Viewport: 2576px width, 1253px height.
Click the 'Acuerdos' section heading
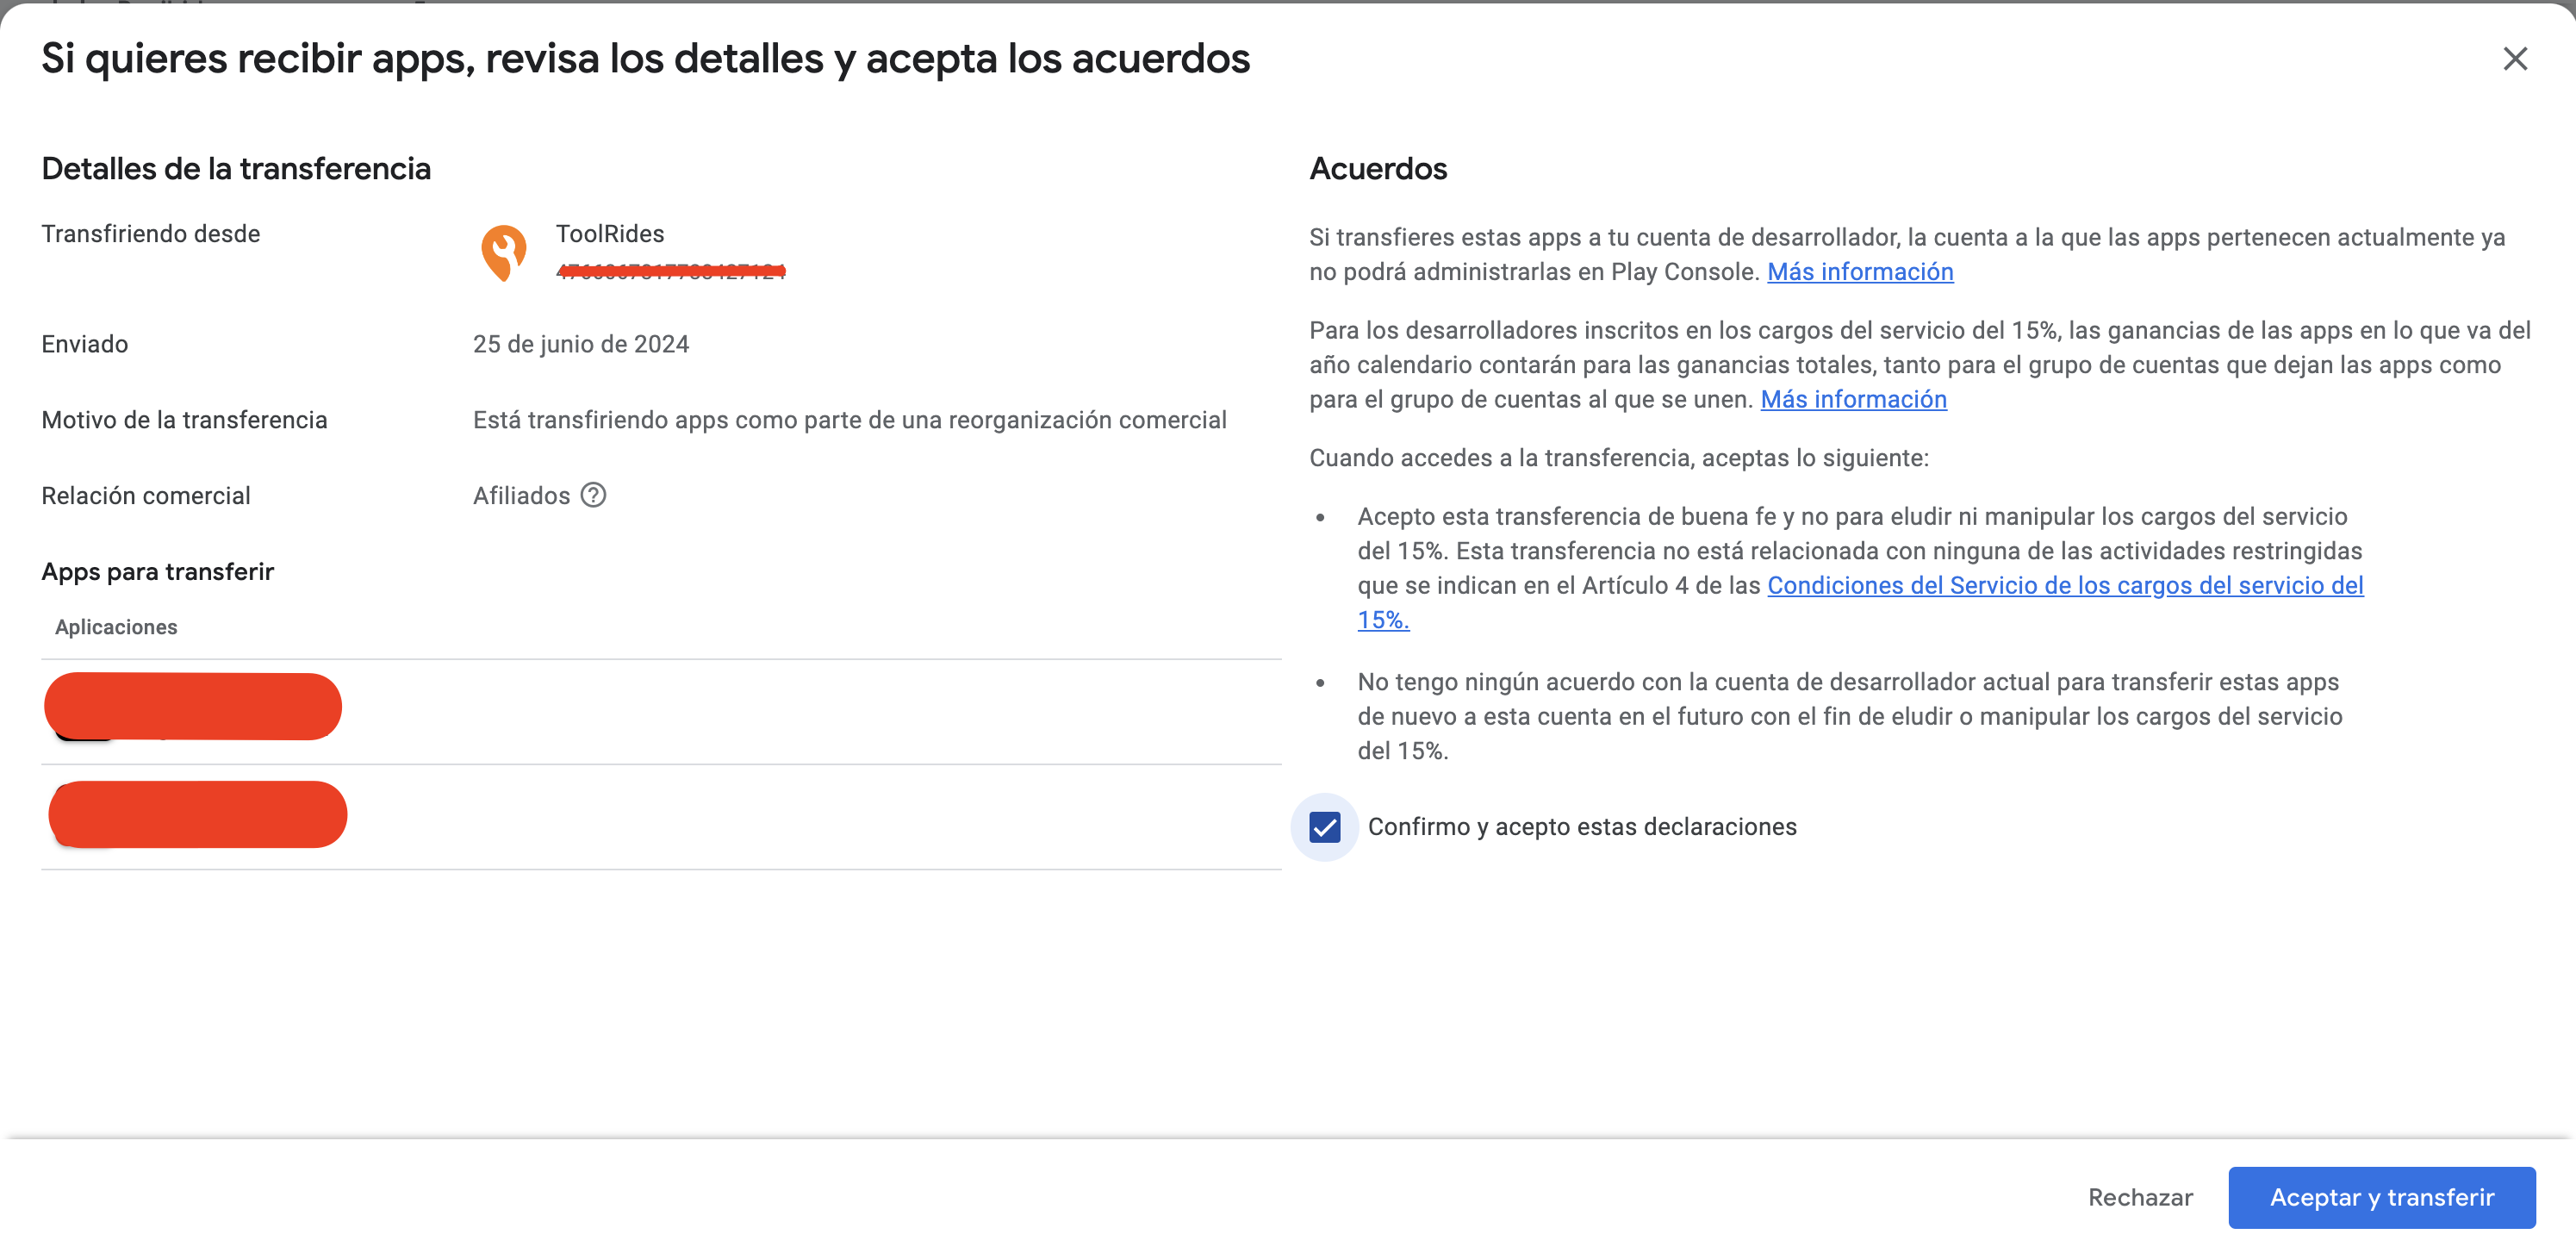1378,168
